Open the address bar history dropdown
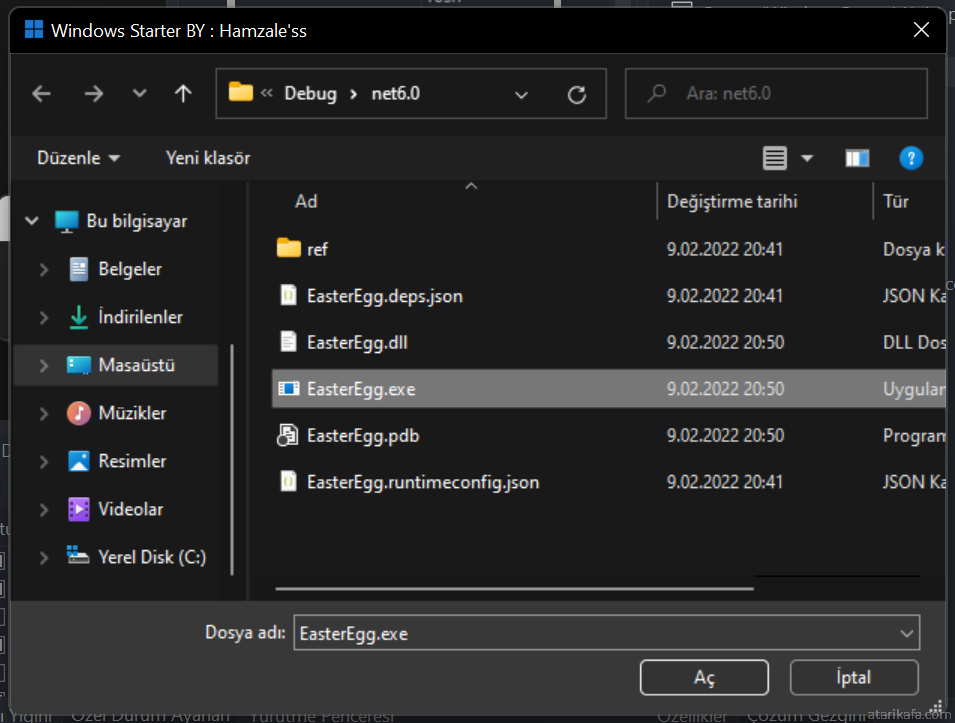Viewport: 955px width, 723px height. pyautogui.click(x=521, y=94)
